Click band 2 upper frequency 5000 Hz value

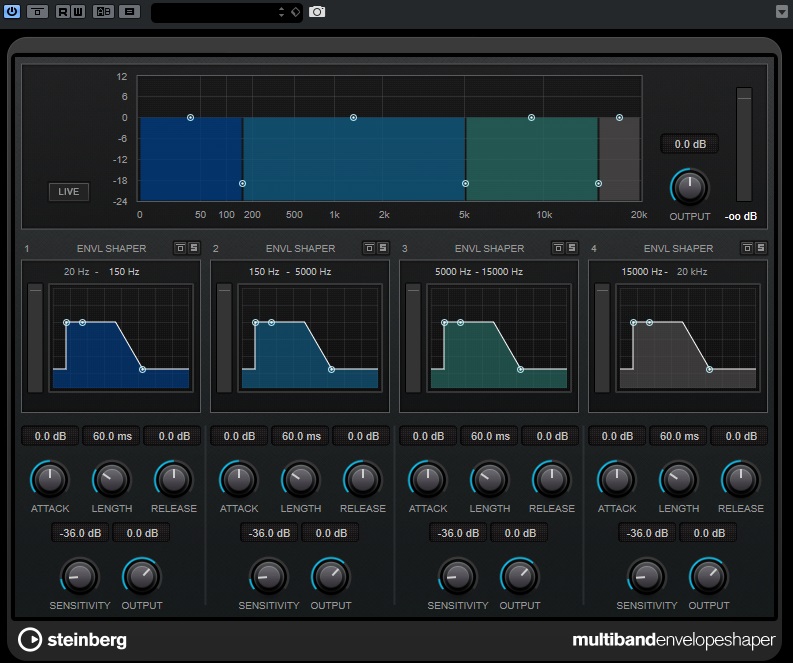point(313,272)
